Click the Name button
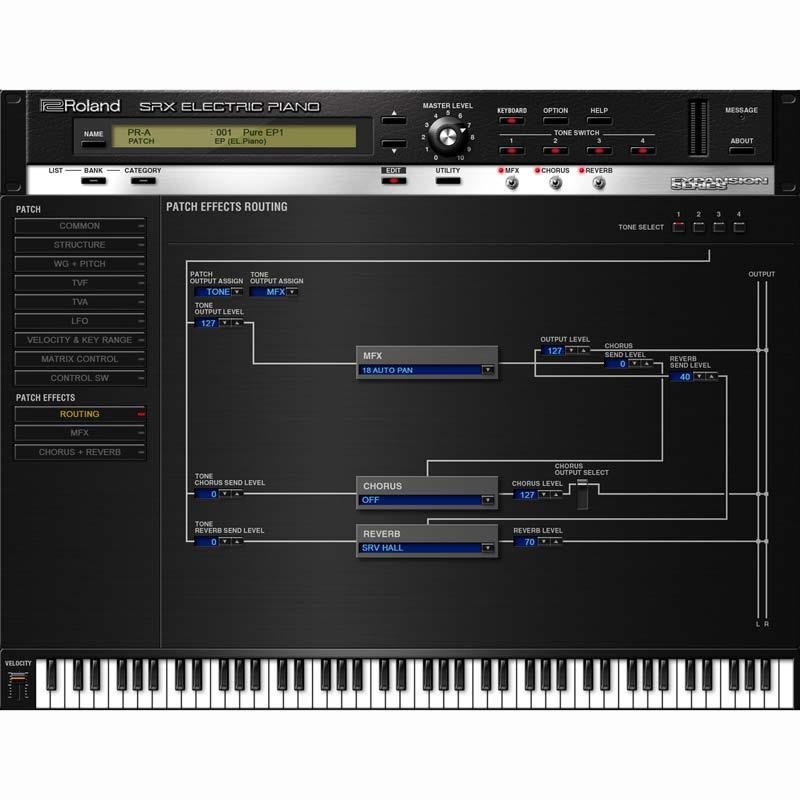 click(x=93, y=144)
